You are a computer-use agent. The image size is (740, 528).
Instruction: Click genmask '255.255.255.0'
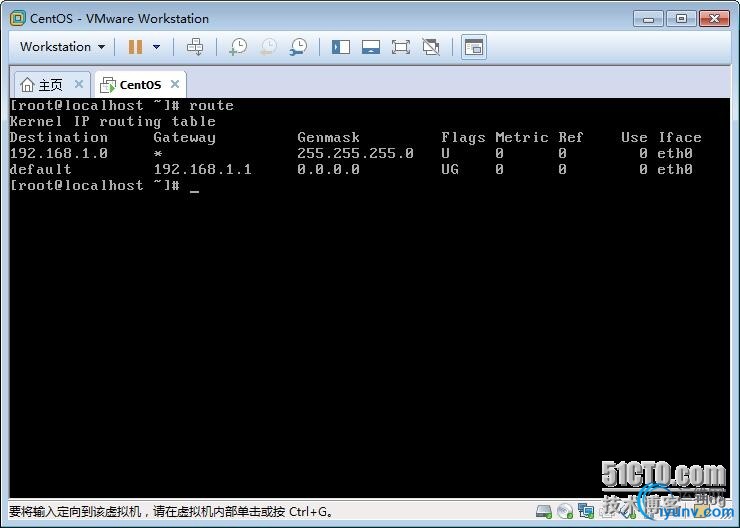click(355, 153)
